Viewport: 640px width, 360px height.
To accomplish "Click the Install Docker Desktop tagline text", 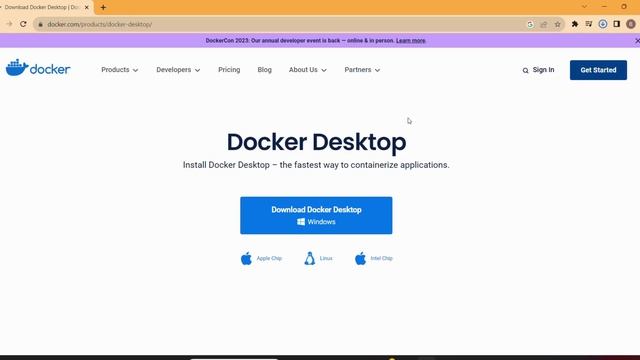I will tap(316, 165).
